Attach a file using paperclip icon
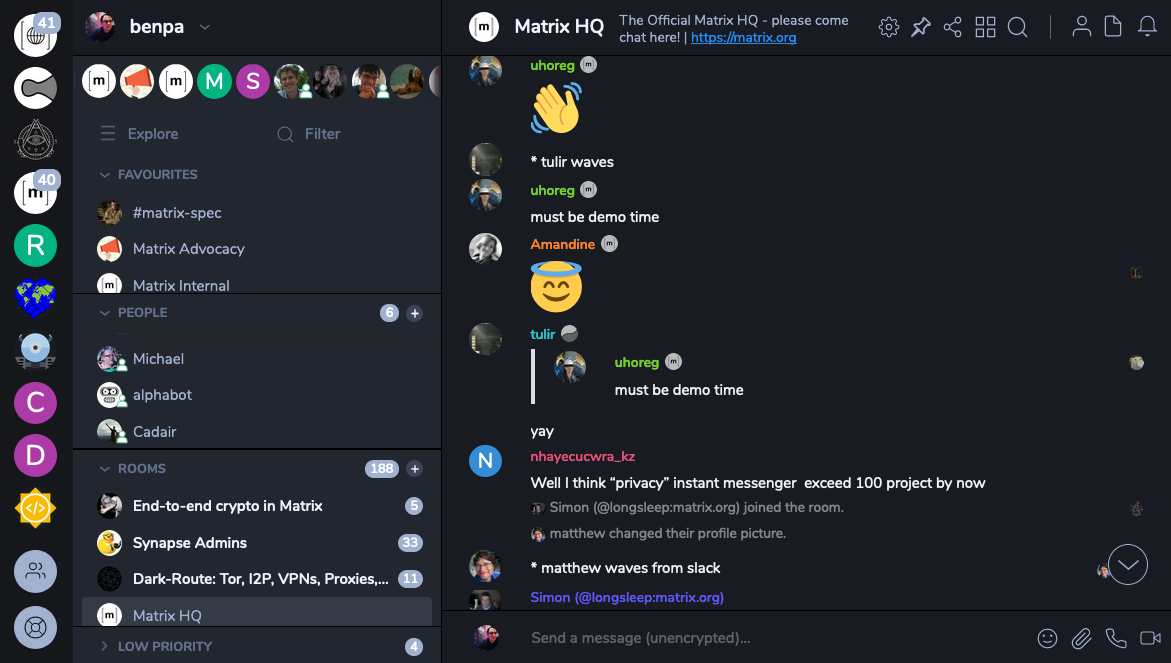This screenshot has height=663, width=1171. coord(1081,638)
